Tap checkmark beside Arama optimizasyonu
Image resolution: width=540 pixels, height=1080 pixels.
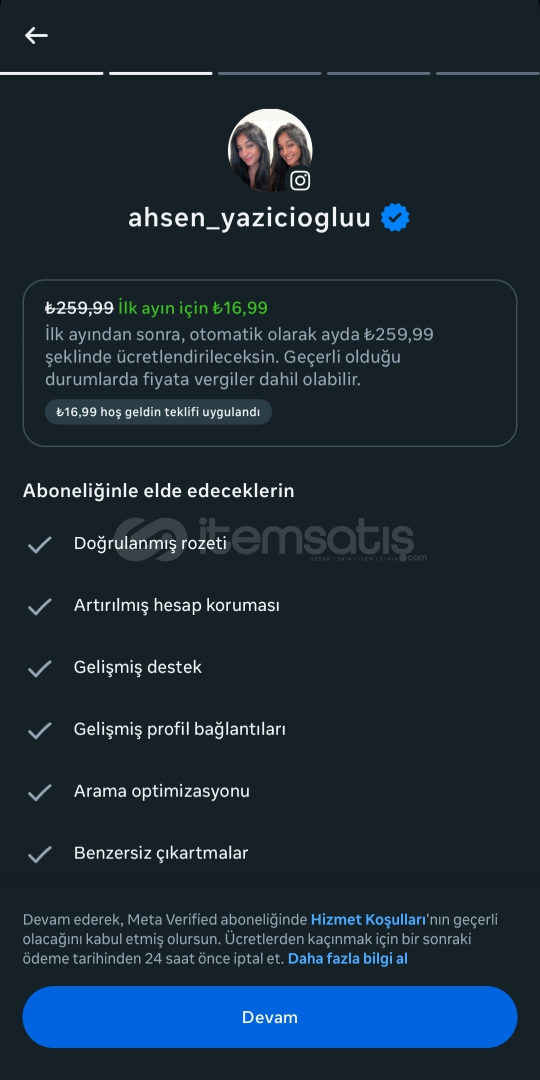(39, 793)
